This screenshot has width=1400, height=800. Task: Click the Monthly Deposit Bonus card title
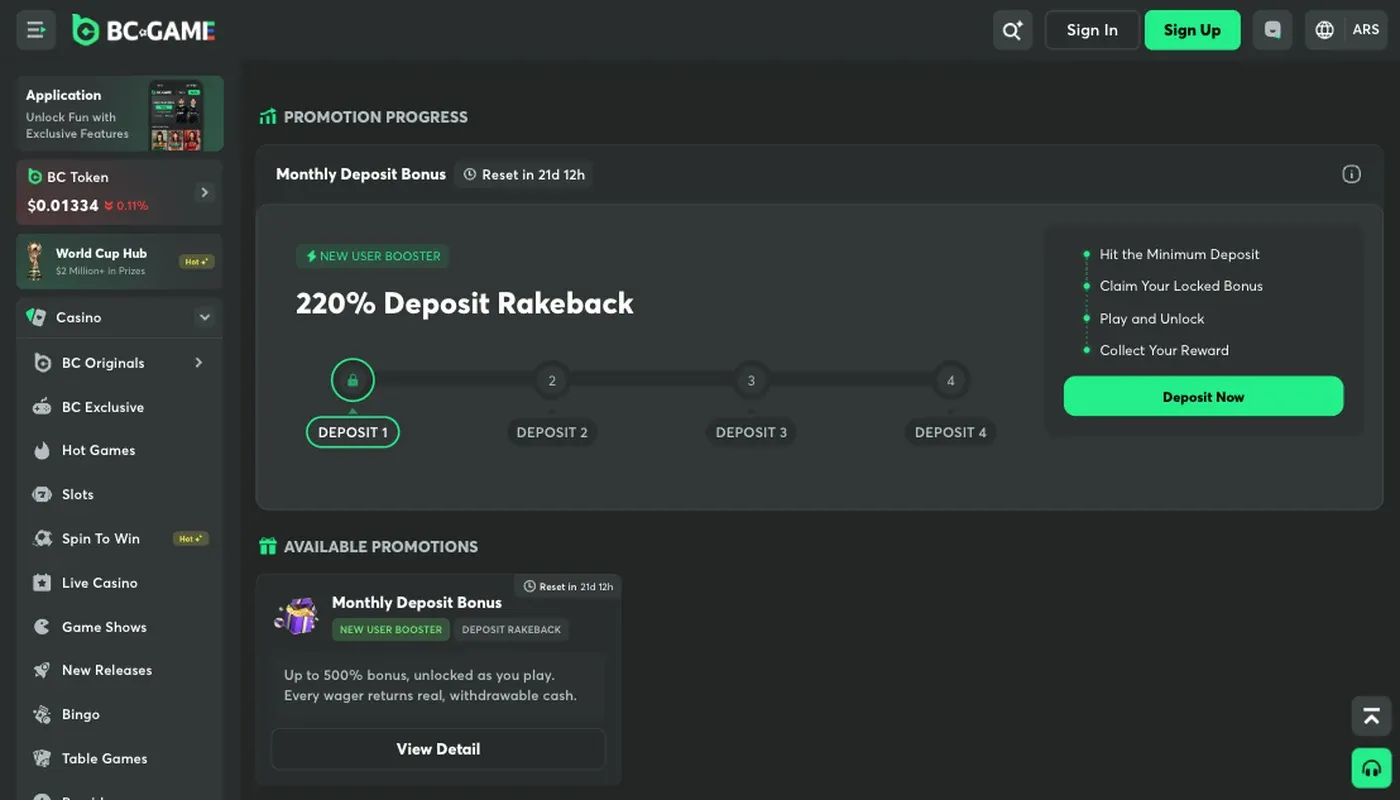tap(417, 602)
